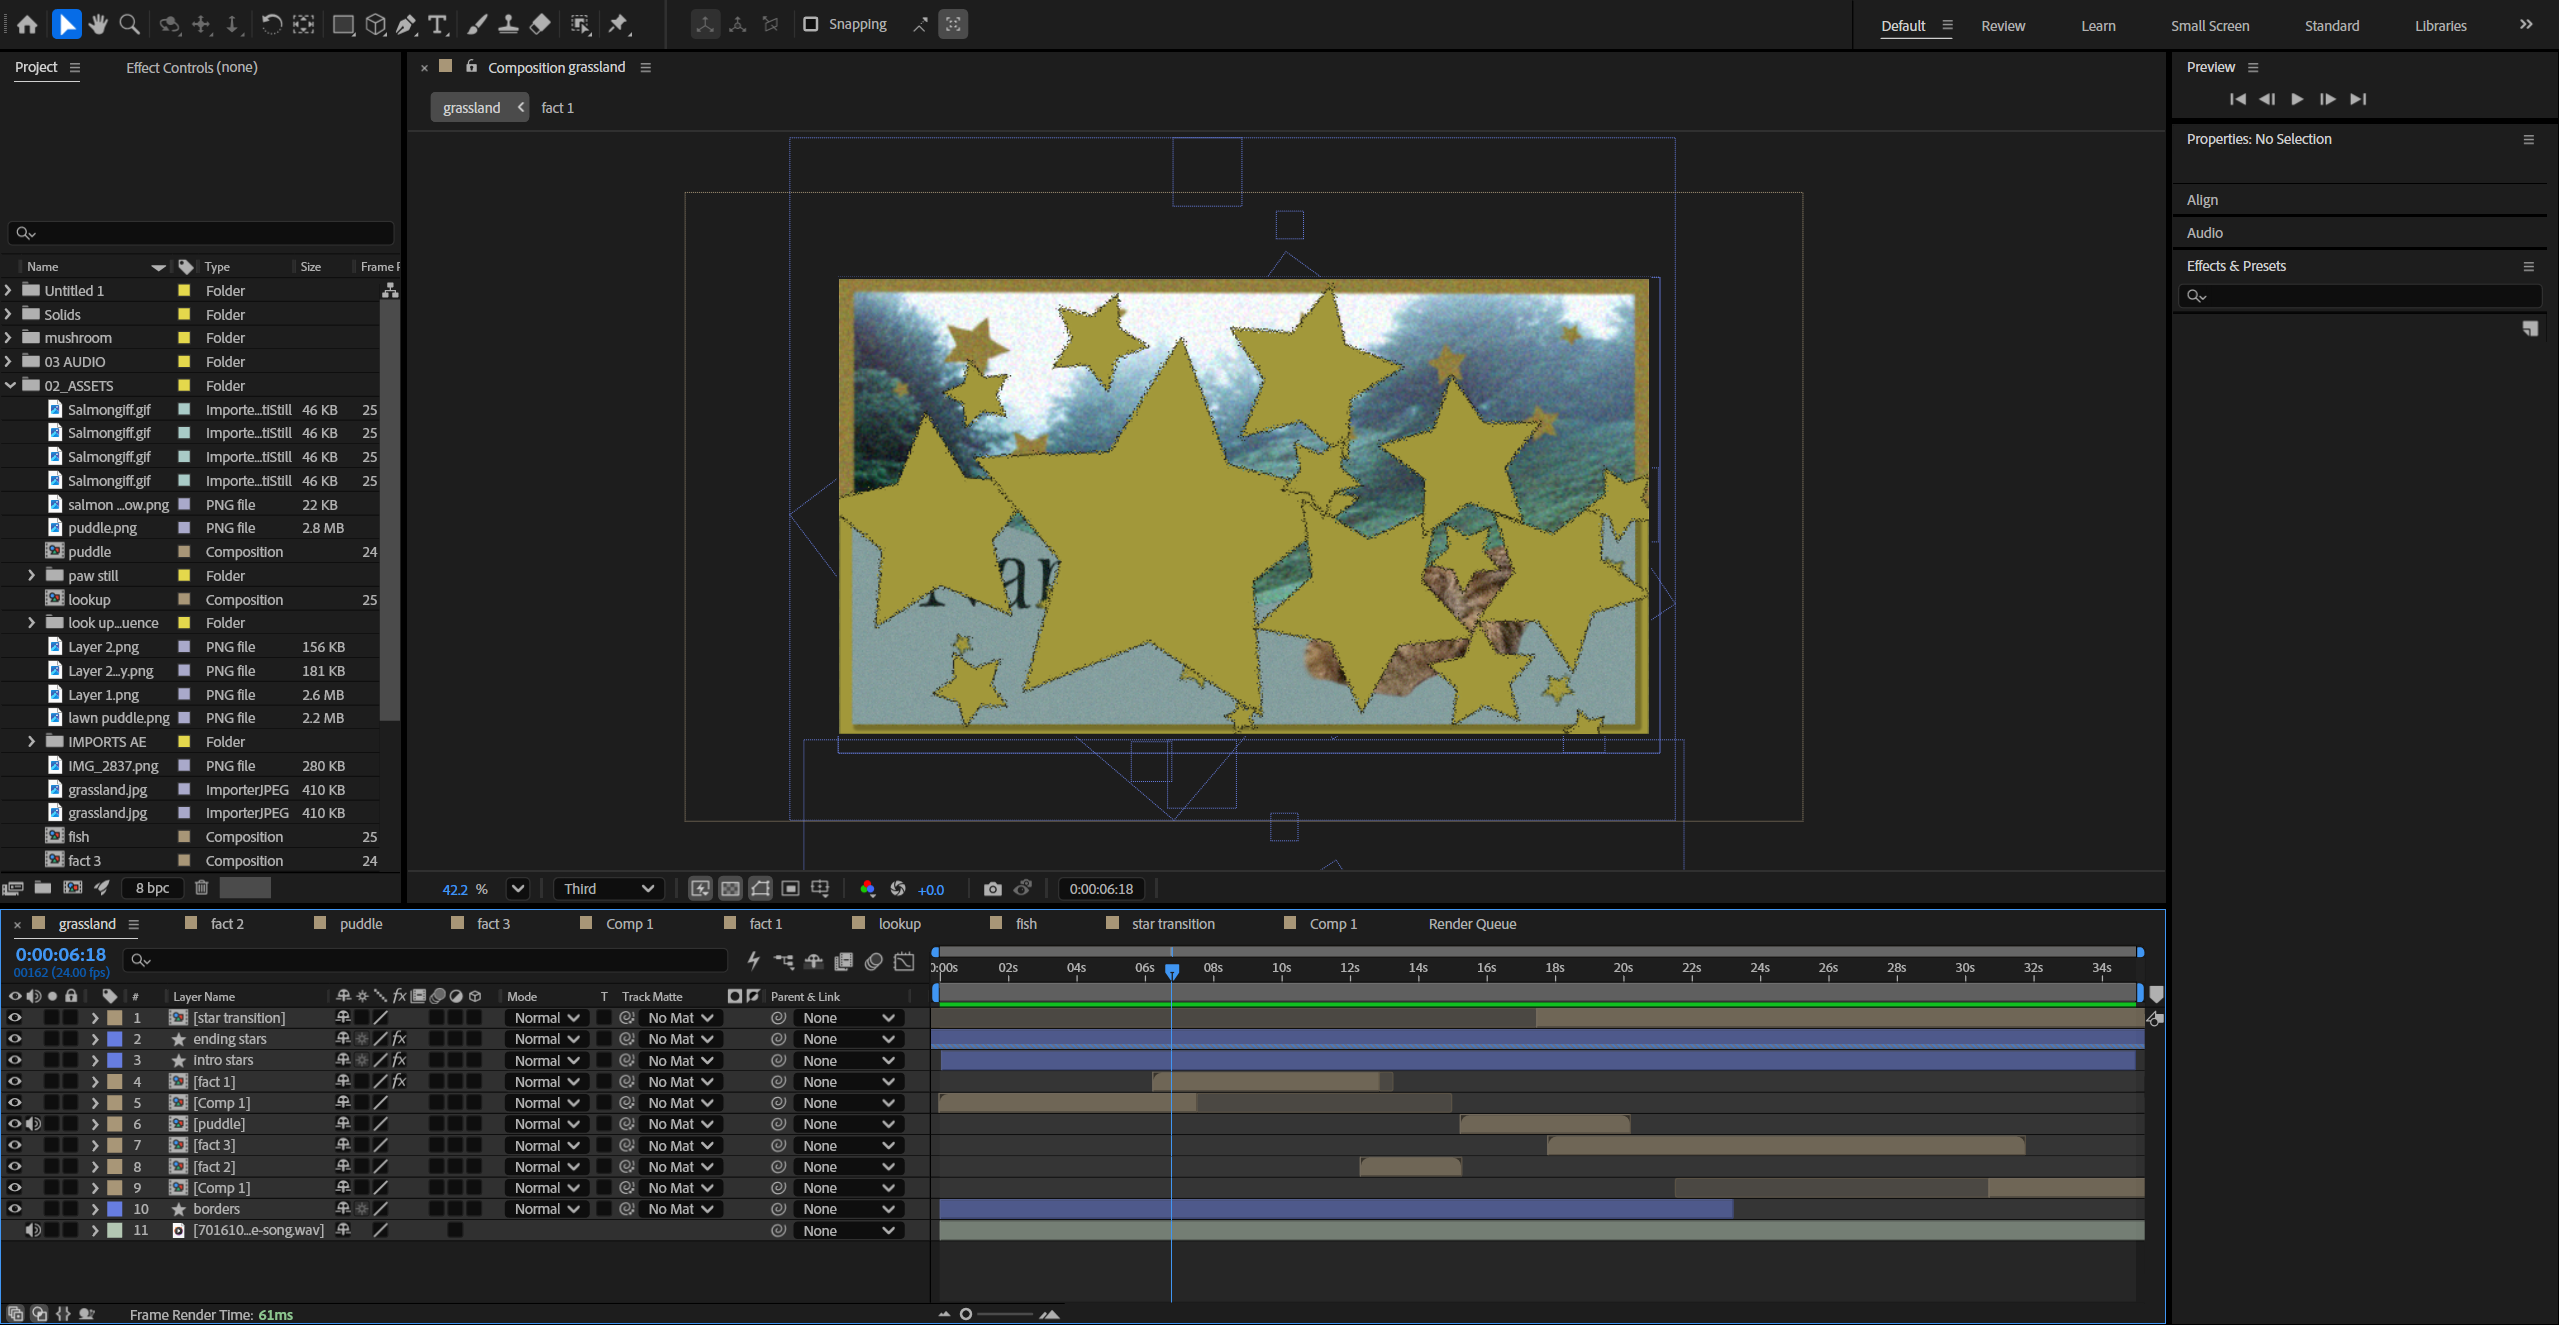The image size is (2559, 1325).
Task: Open the magnification ratio dropdown
Action: pyautogui.click(x=517, y=889)
